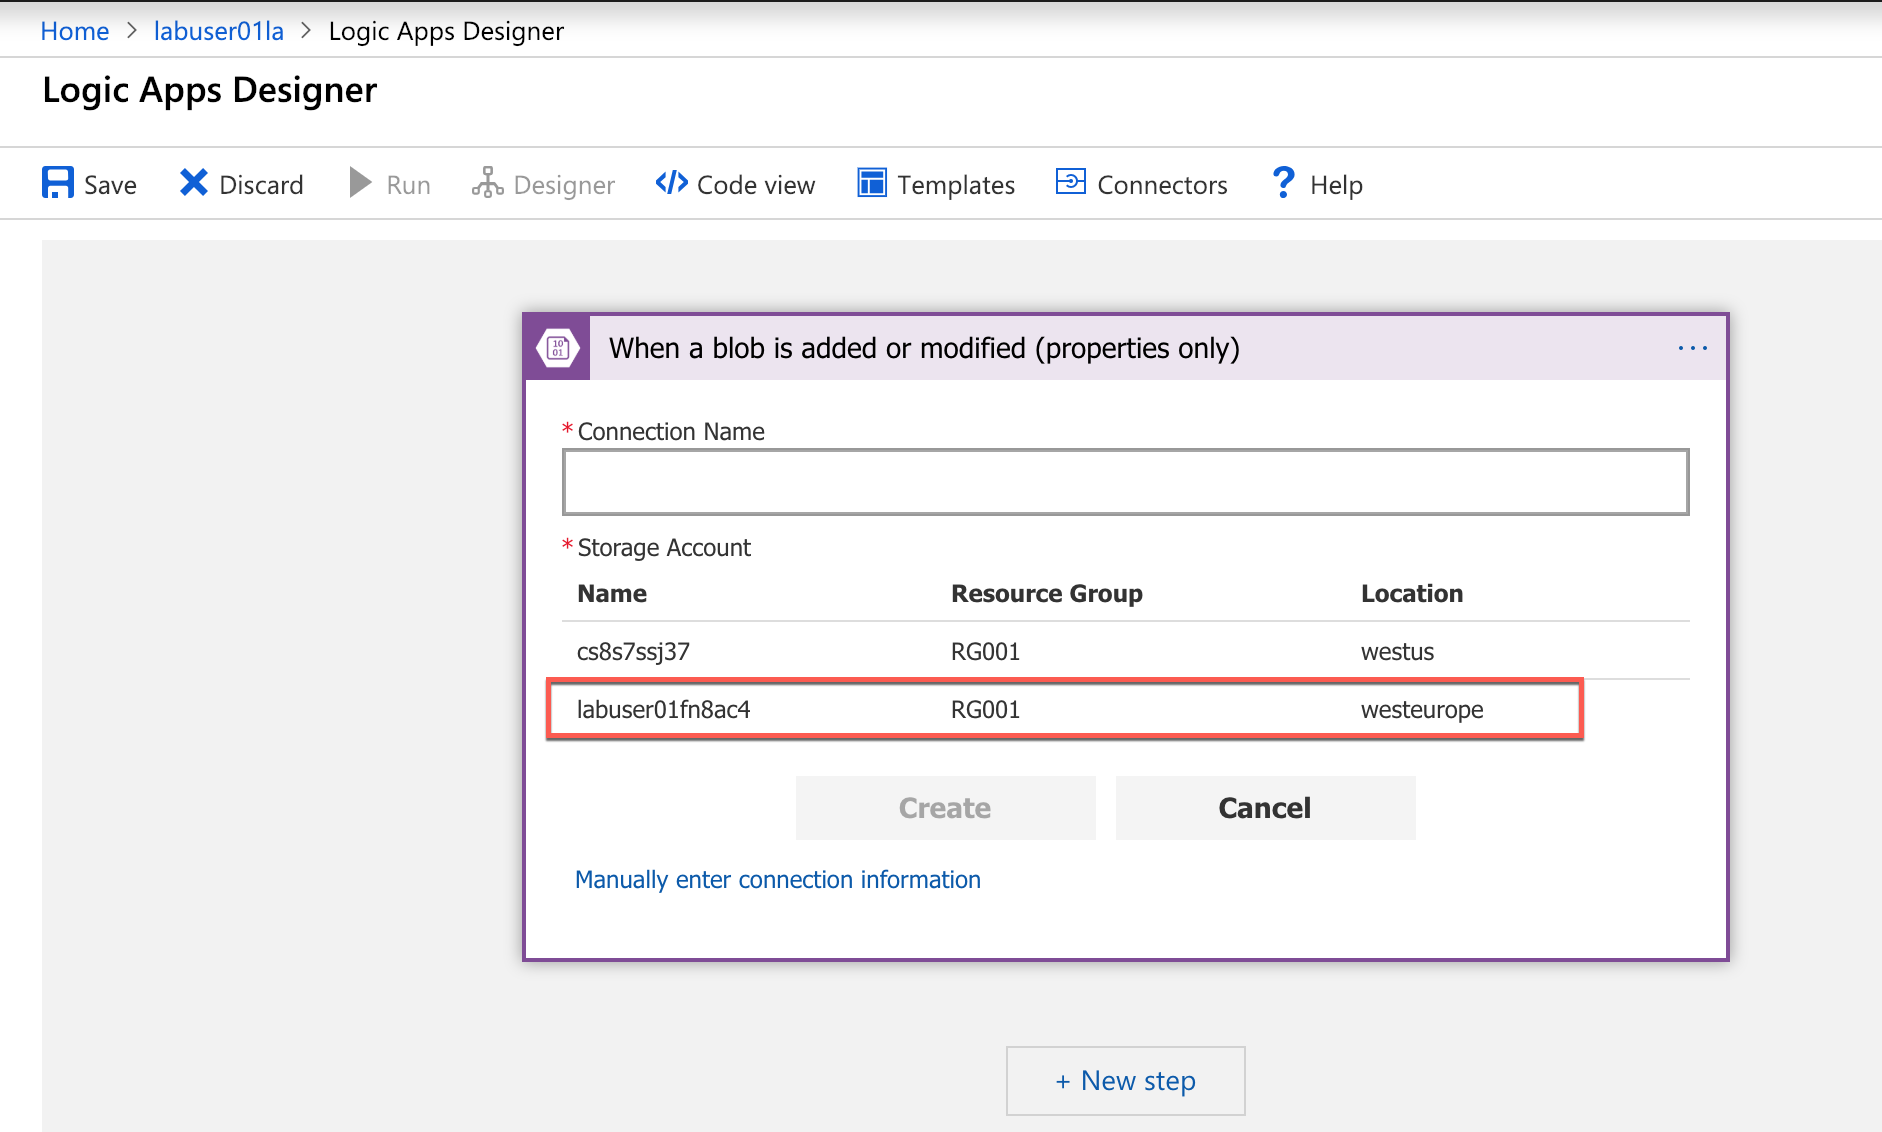This screenshot has width=1882, height=1132.
Task: Click the Run label in toolbar
Action: tap(408, 185)
